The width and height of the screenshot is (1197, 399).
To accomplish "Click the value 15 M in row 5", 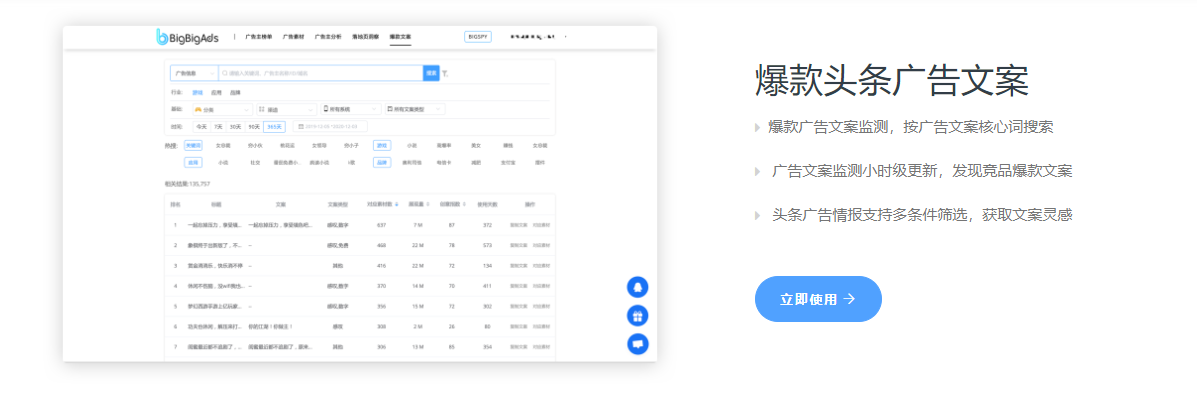I will tap(418, 306).
